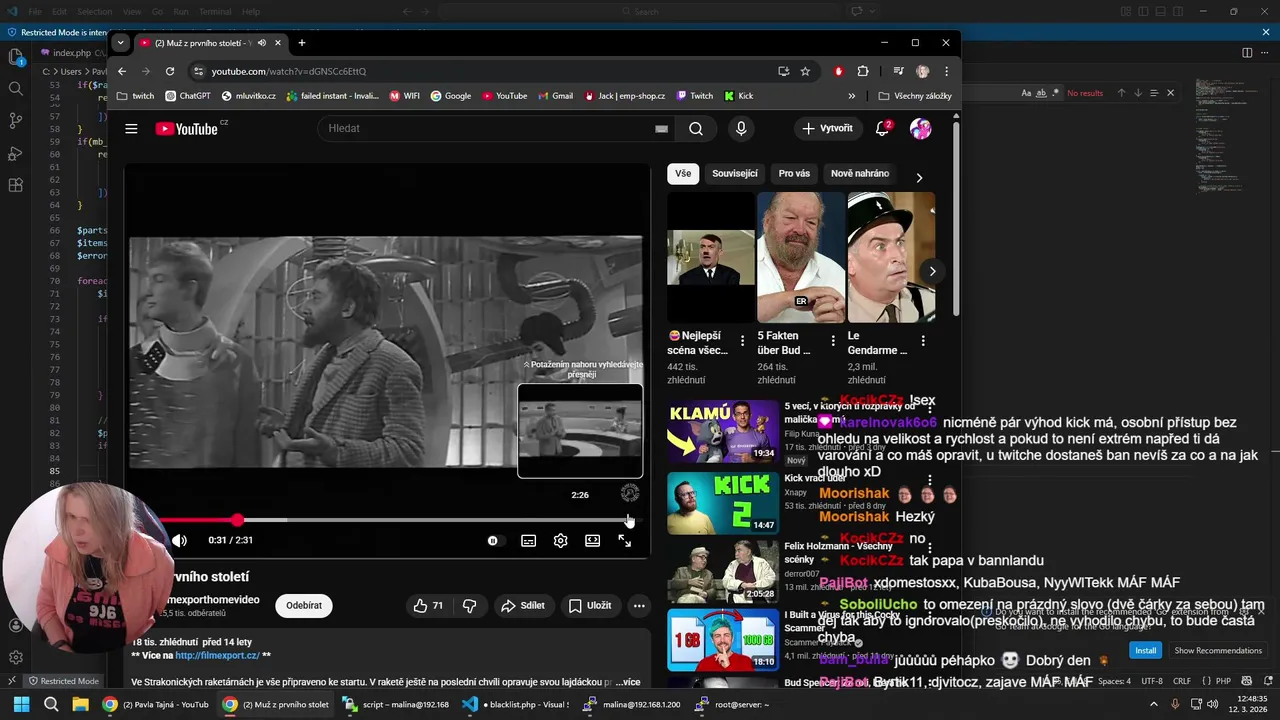Mute the tab via its speaker icon

point(262,43)
